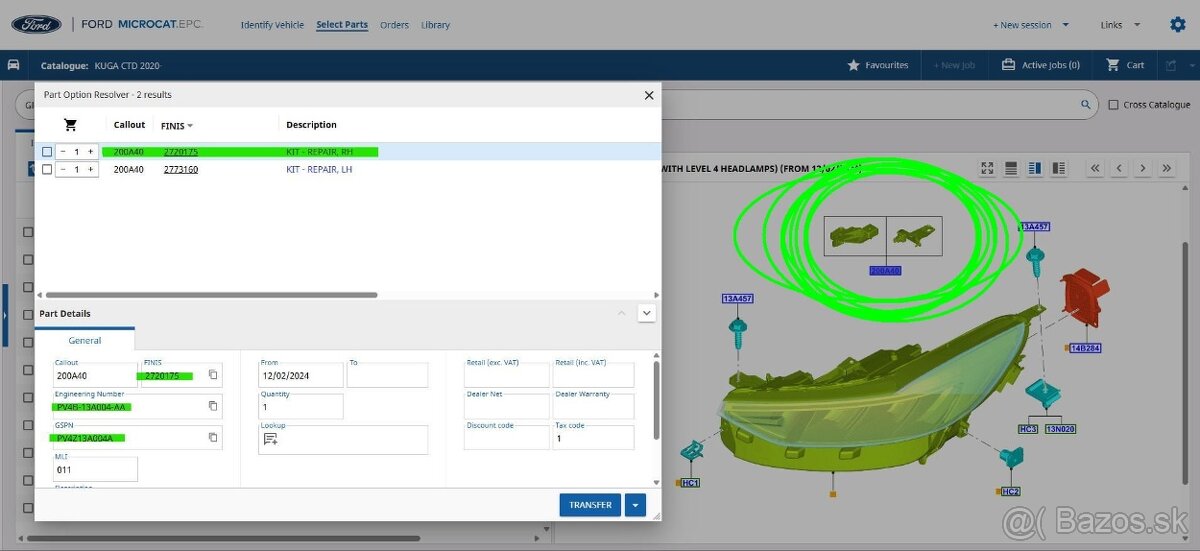Screen dimensions: 1200x551
Task: Open the dropdown arrow beside TRANSFER
Action: pyautogui.click(x=635, y=505)
